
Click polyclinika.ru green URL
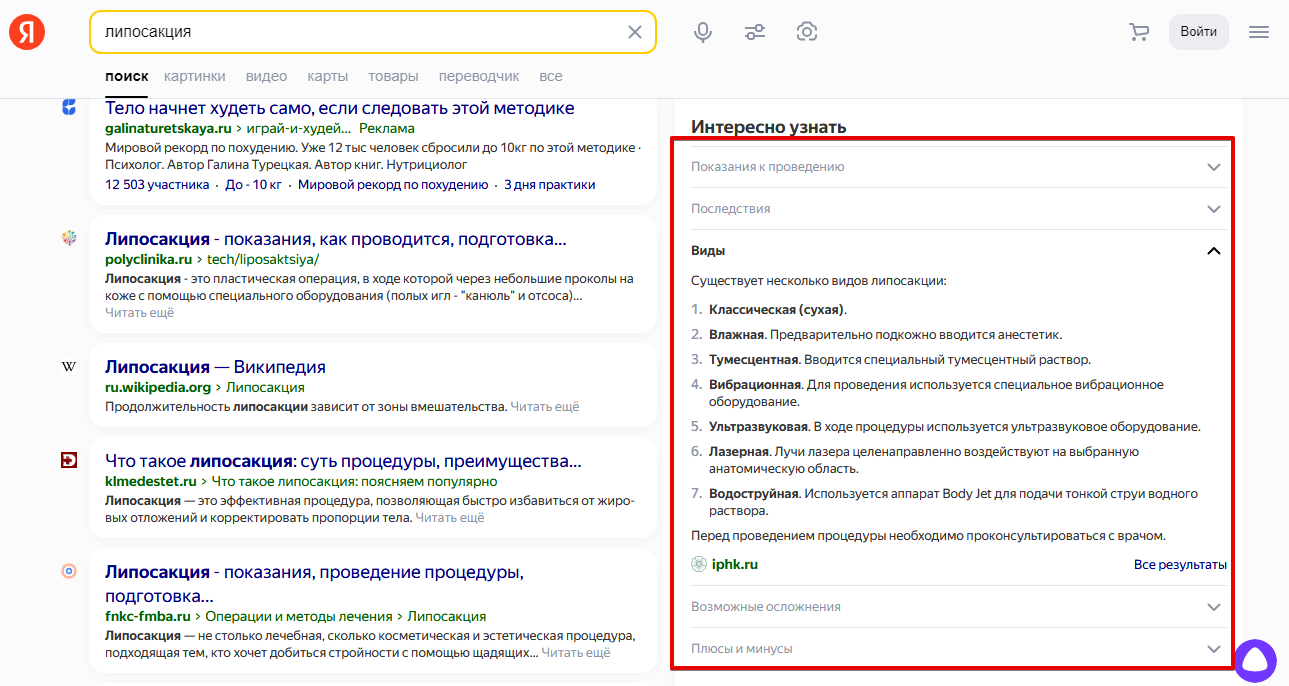click(x=148, y=259)
